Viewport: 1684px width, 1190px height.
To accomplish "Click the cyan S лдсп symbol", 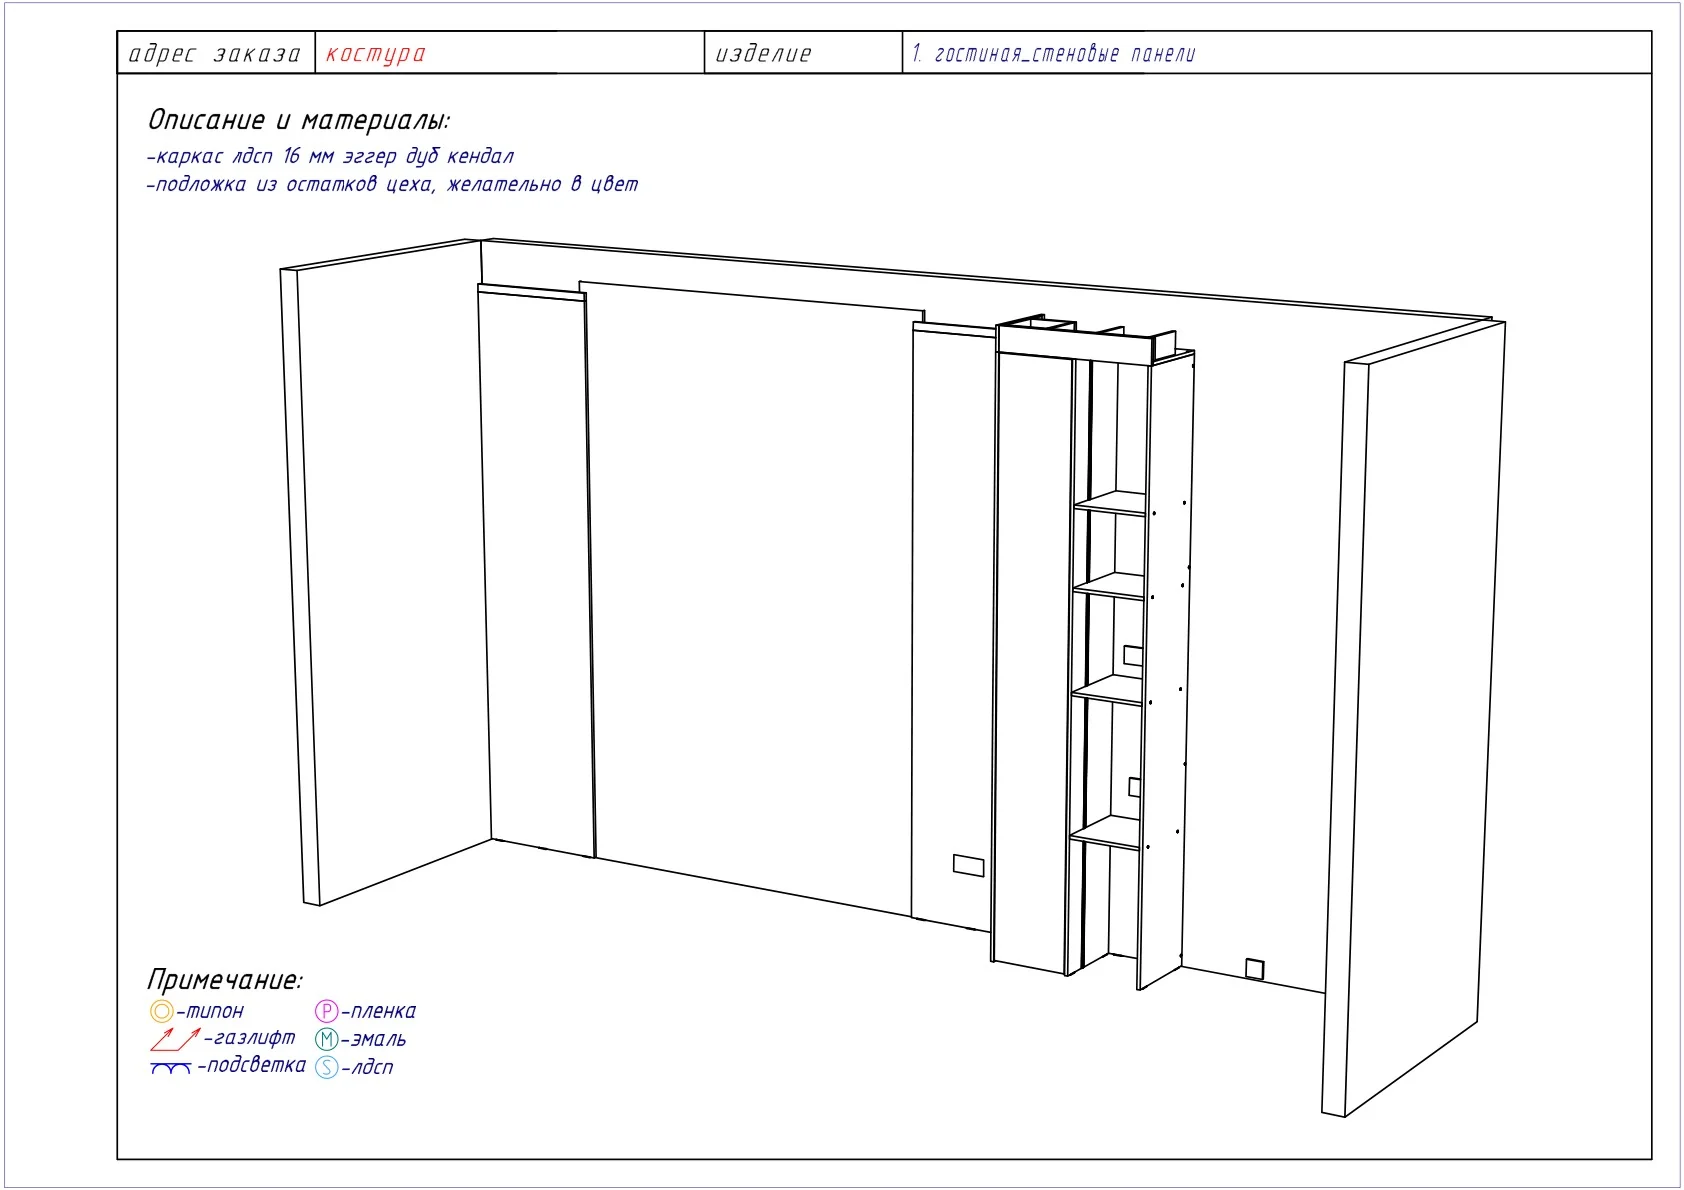I will [x=327, y=1067].
